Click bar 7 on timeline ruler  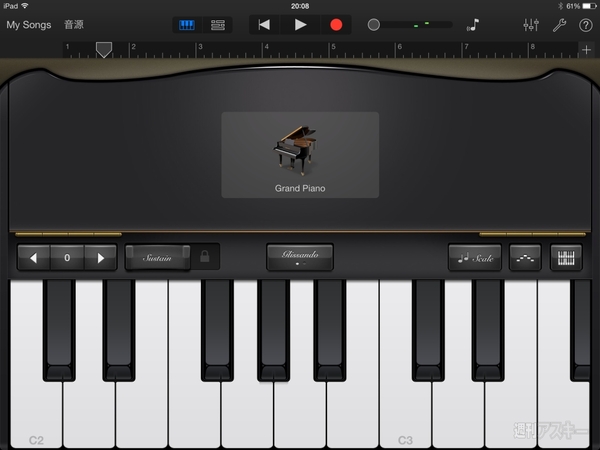click(x=466, y=47)
